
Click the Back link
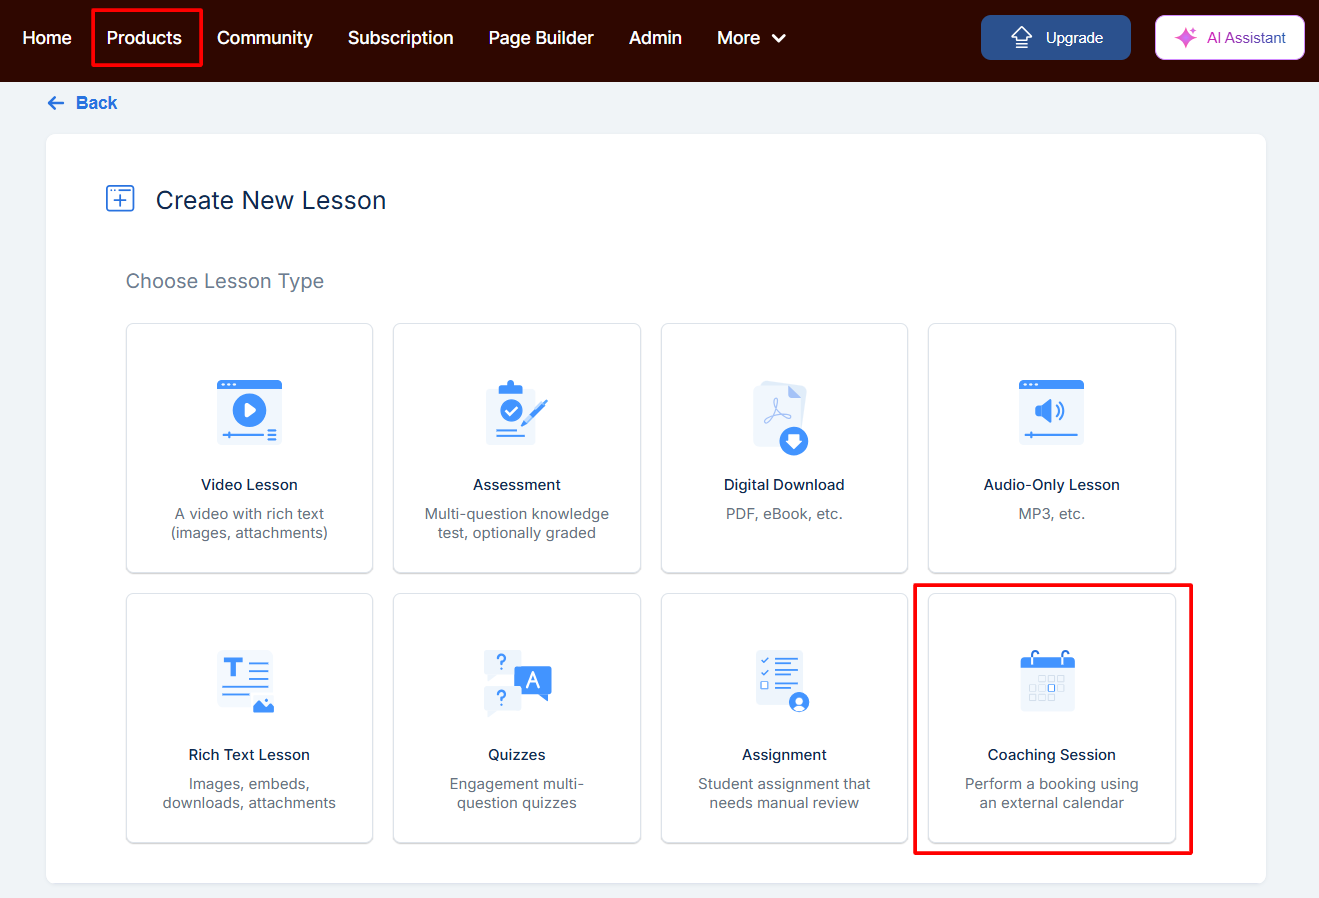[x=96, y=103]
